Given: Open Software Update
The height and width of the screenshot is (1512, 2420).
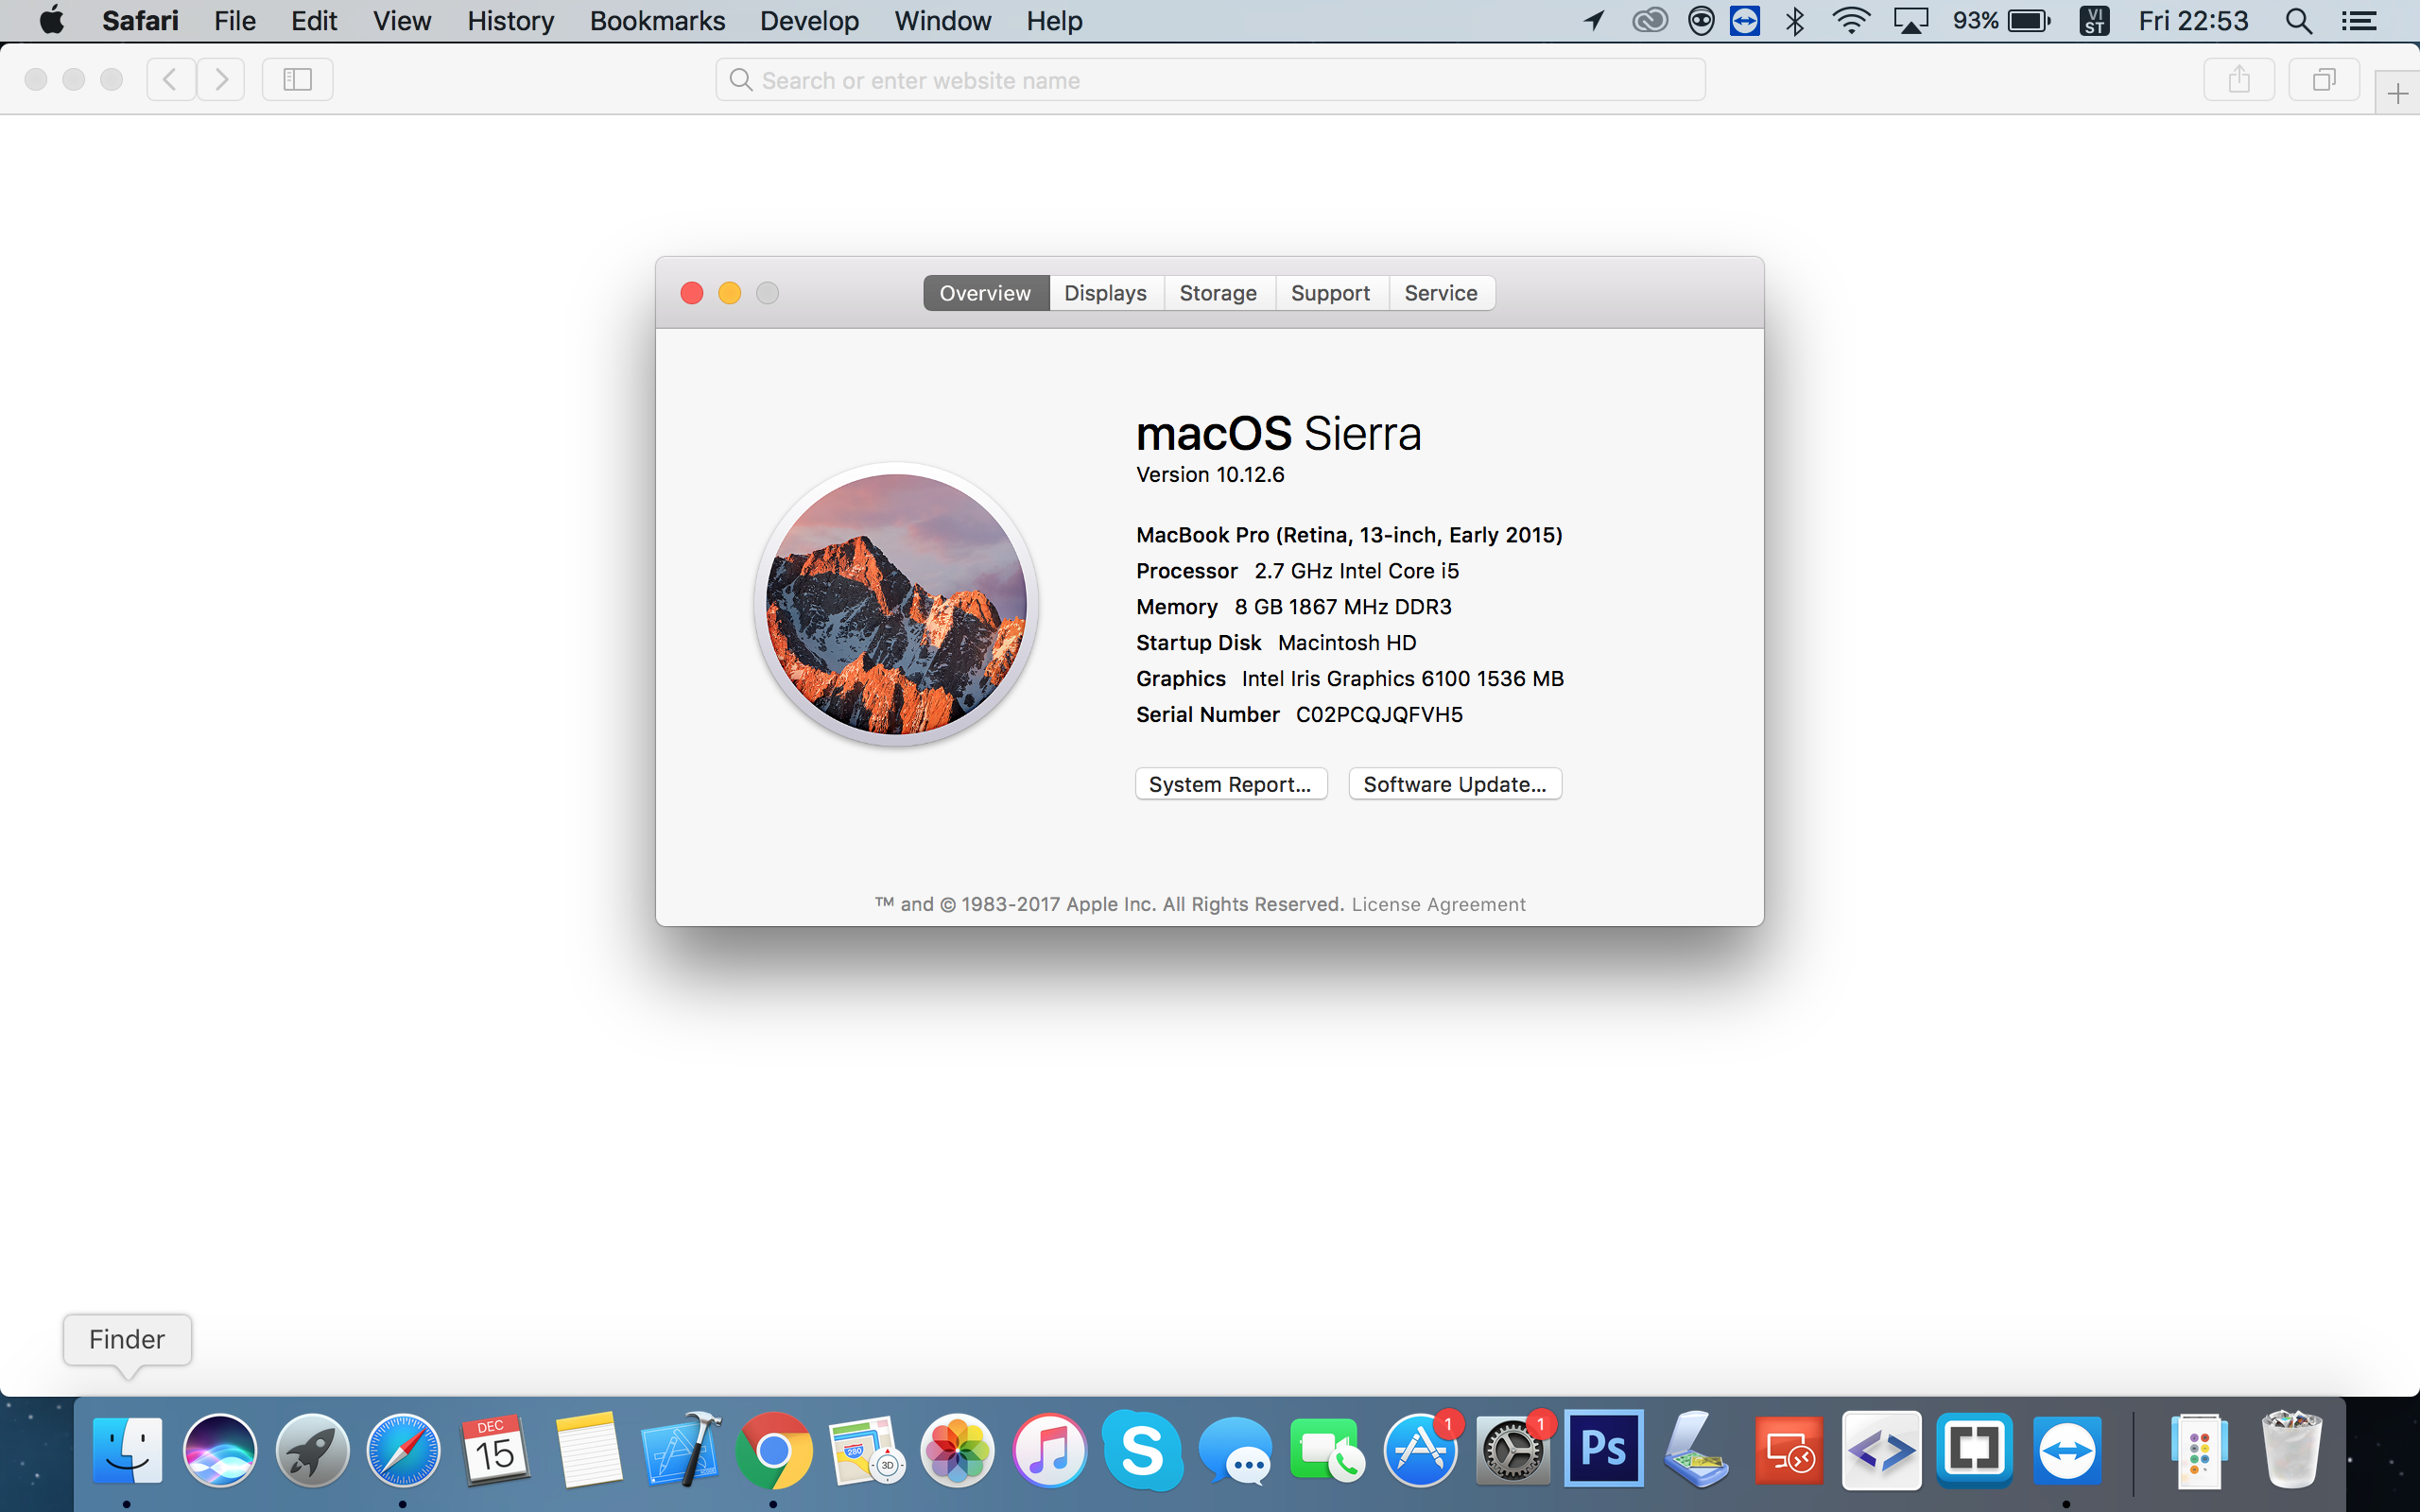Looking at the screenshot, I should point(1455,784).
